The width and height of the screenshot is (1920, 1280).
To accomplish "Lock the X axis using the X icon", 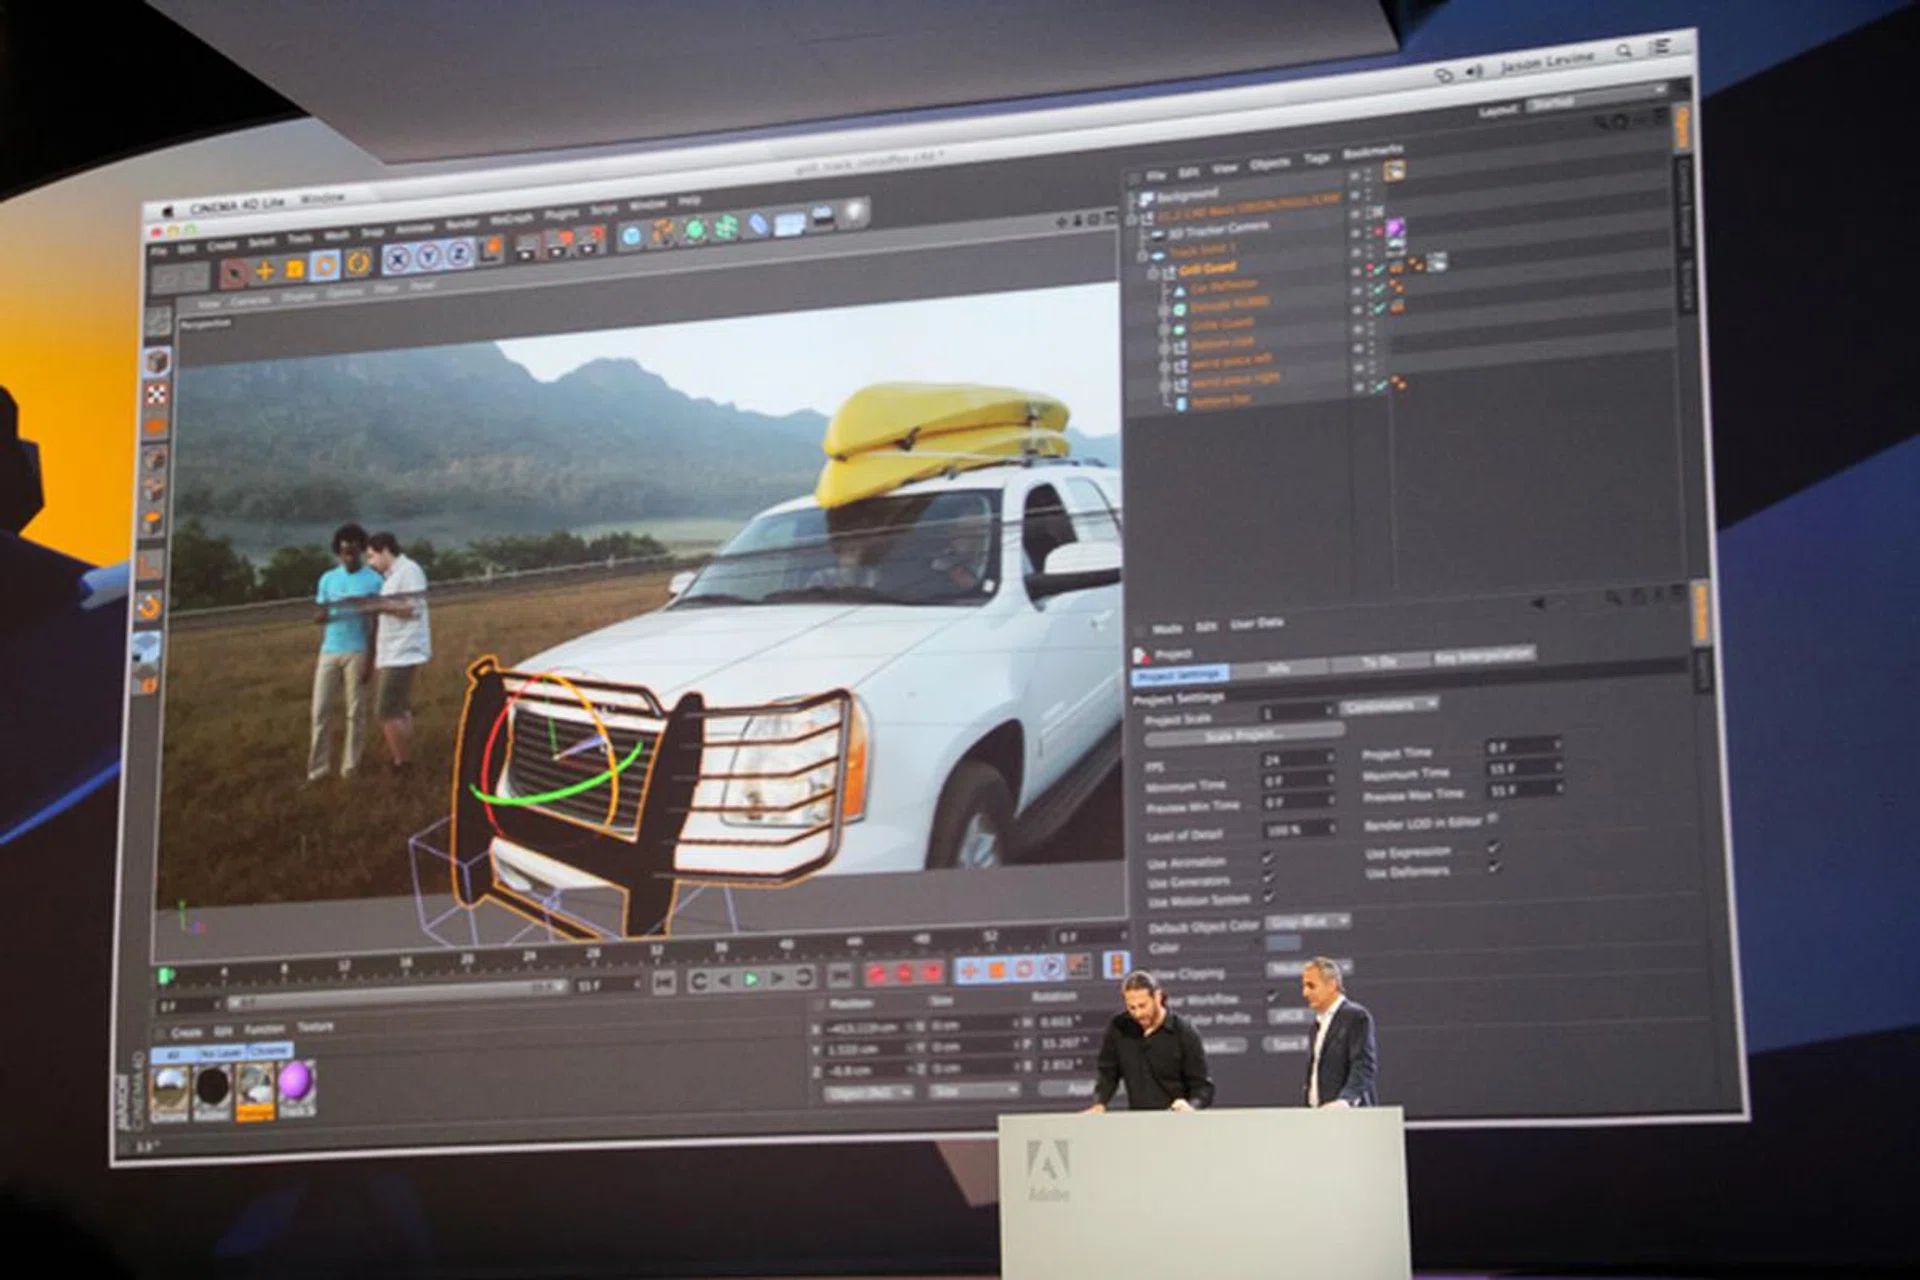I will 397,258.
